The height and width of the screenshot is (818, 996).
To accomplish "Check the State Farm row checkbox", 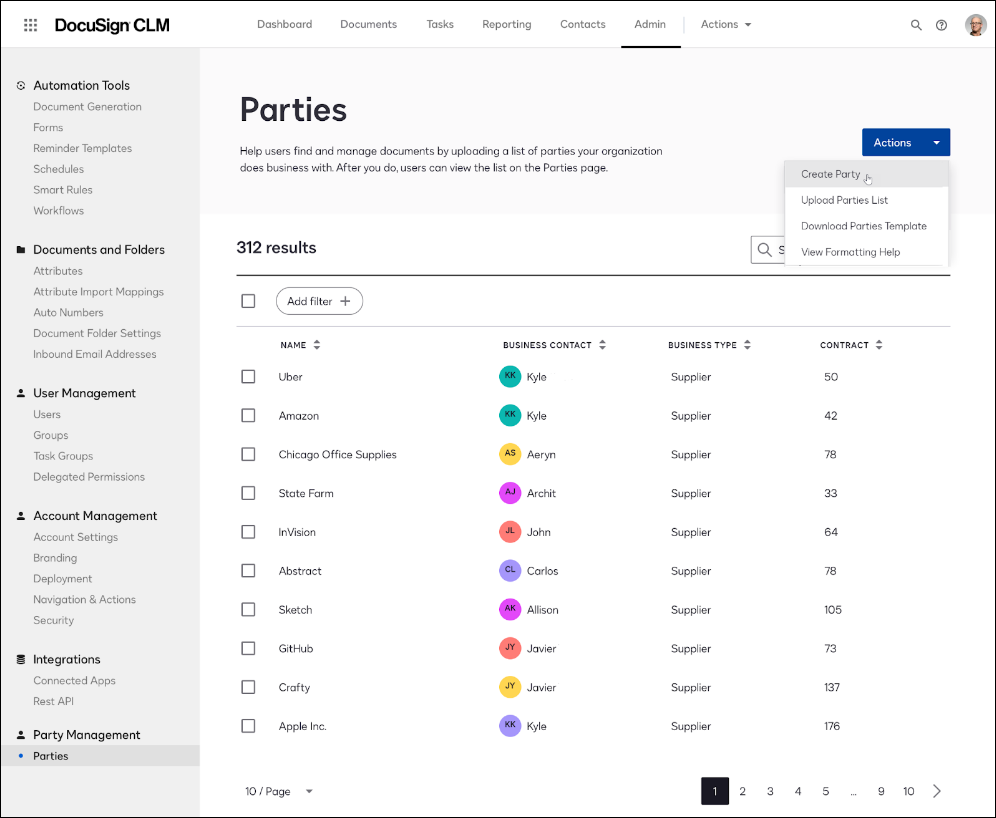I will tap(248, 493).
